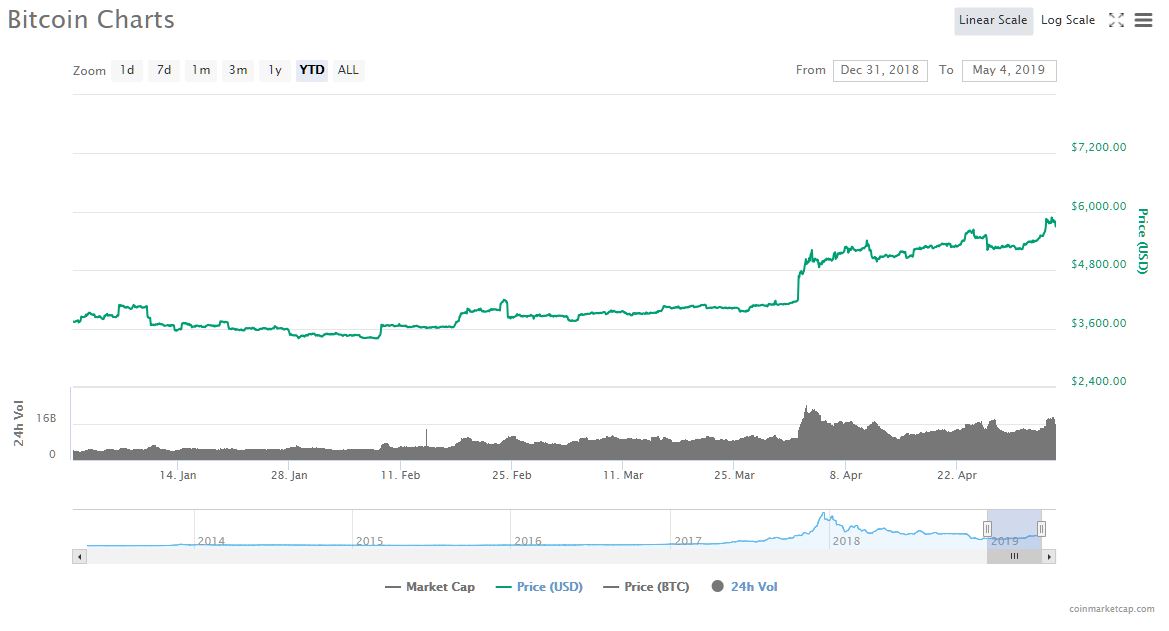1169x631 pixels.
Task: Click the Market Cap legend line marker
Action: 391,586
